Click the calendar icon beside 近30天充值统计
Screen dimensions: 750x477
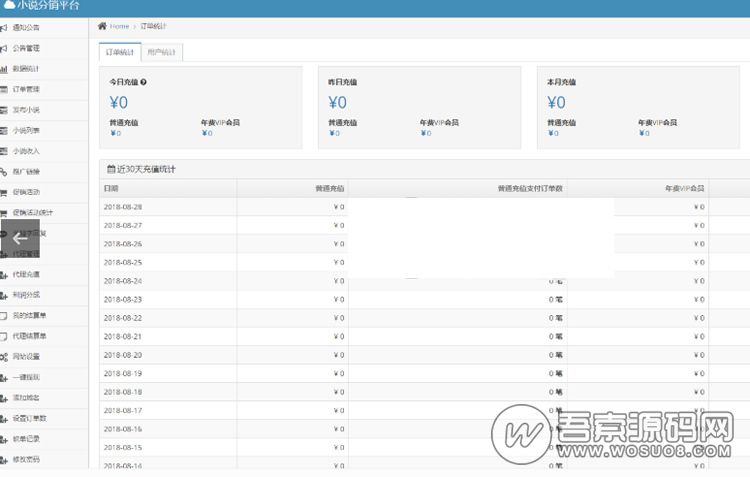pos(110,169)
